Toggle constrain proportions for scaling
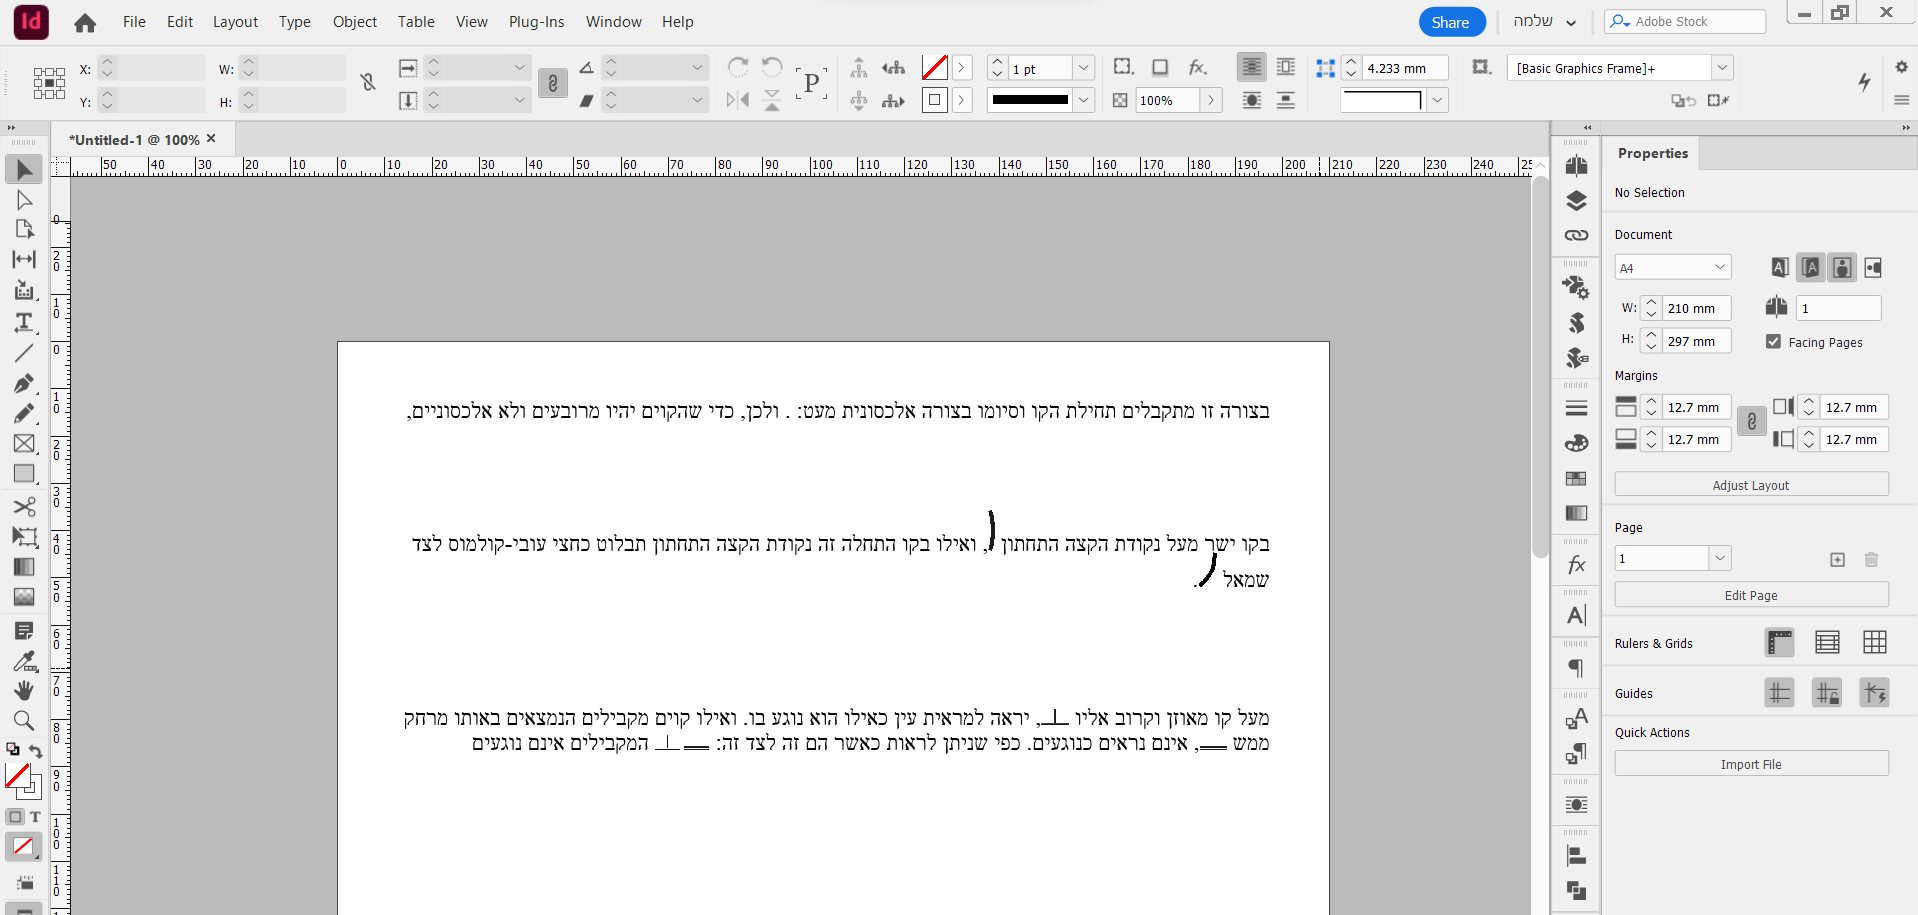The width and height of the screenshot is (1918, 915). pos(553,84)
